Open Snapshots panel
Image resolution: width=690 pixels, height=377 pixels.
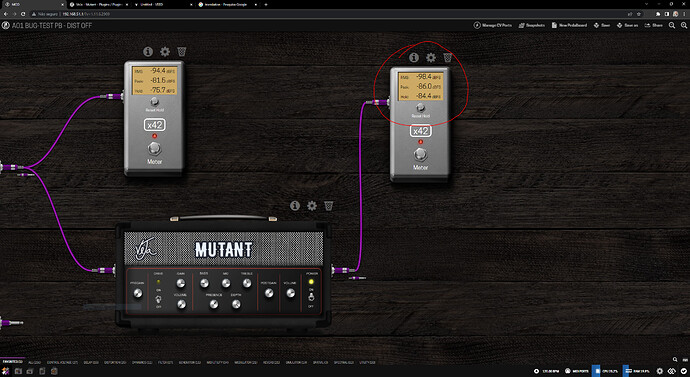pyautogui.click(x=532, y=26)
